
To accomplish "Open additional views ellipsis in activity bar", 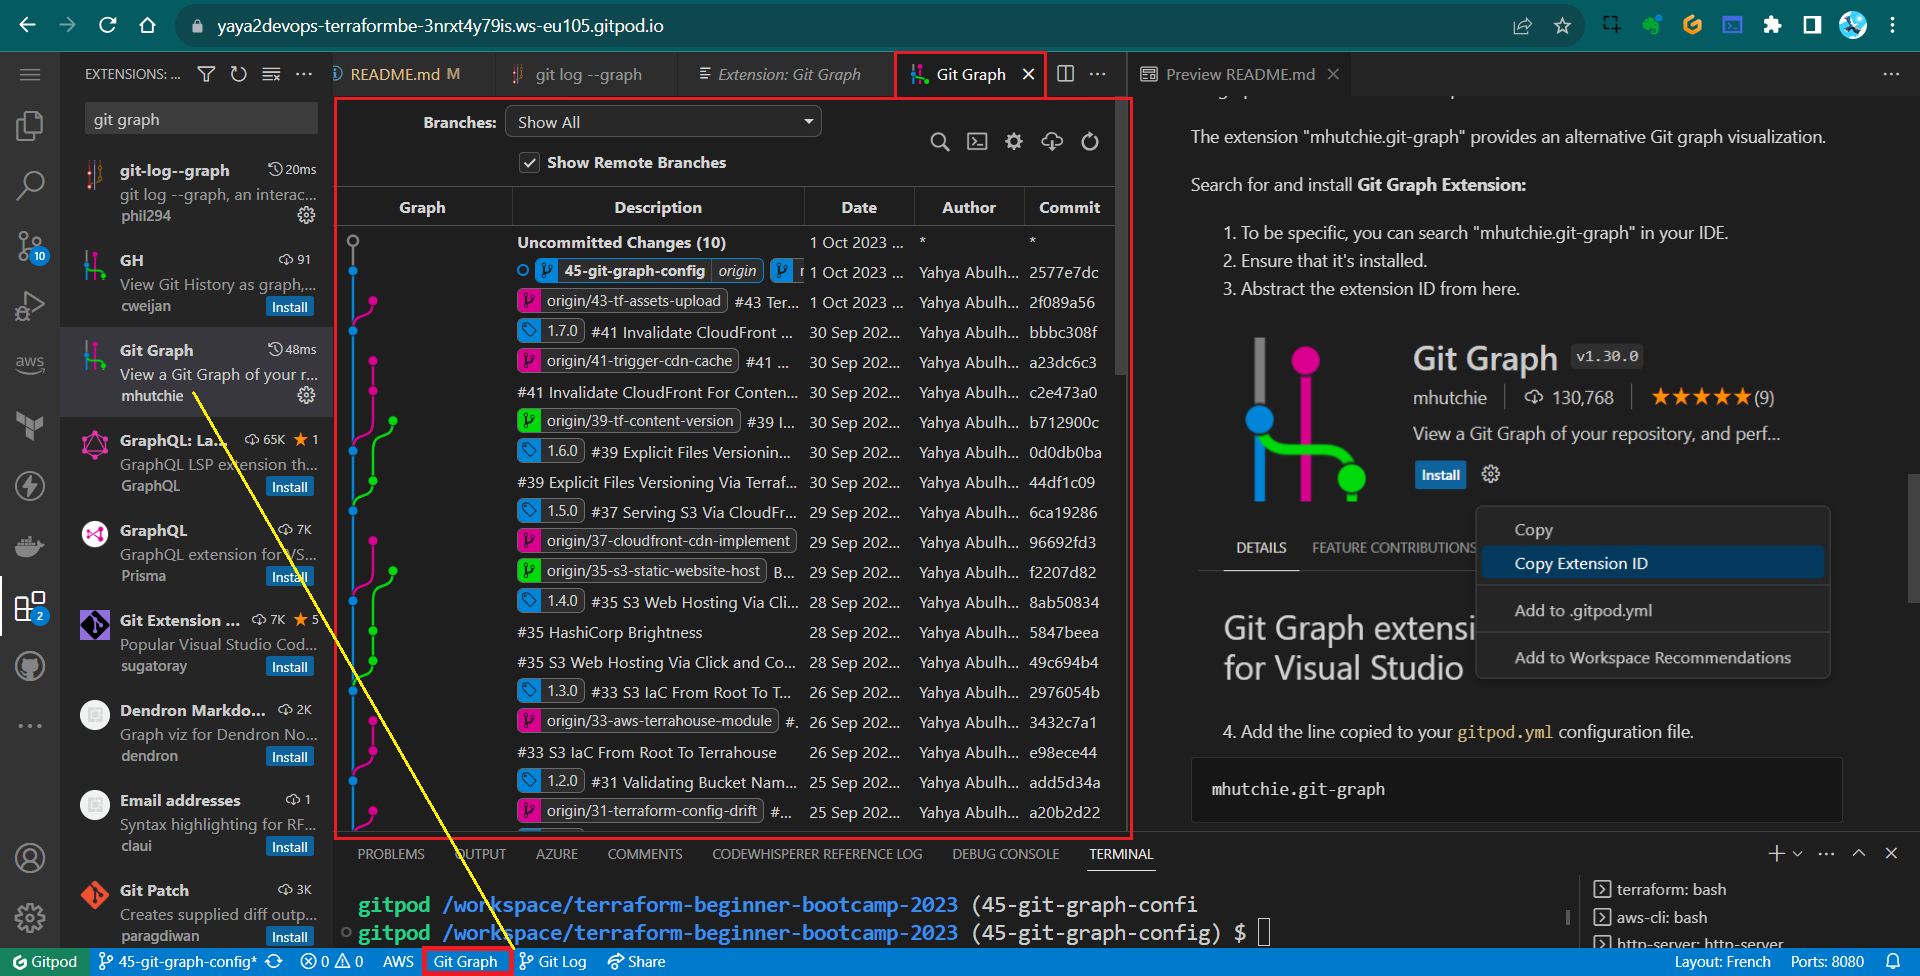I will click(30, 726).
